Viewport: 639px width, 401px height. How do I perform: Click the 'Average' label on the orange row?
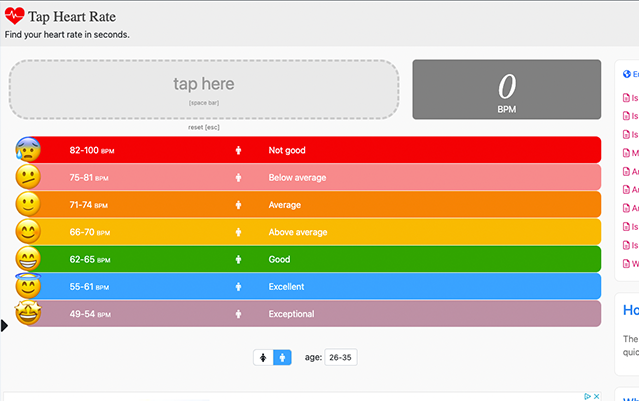click(x=284, y=205)
